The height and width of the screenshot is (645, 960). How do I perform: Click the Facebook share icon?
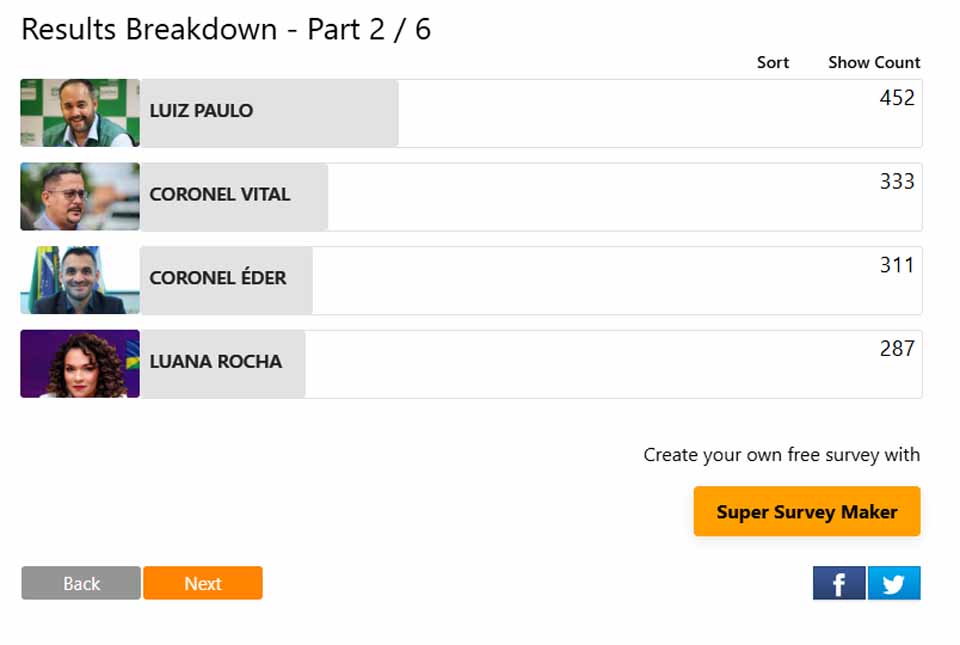838,583
